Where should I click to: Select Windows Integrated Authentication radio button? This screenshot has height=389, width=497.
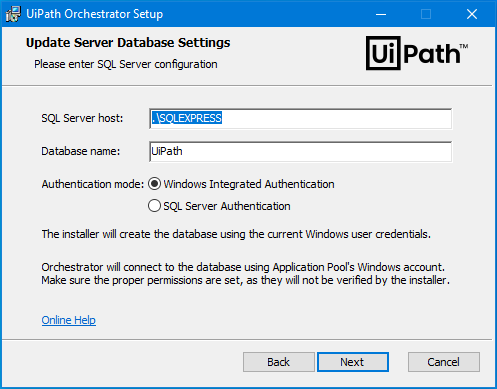coord(154,184)
